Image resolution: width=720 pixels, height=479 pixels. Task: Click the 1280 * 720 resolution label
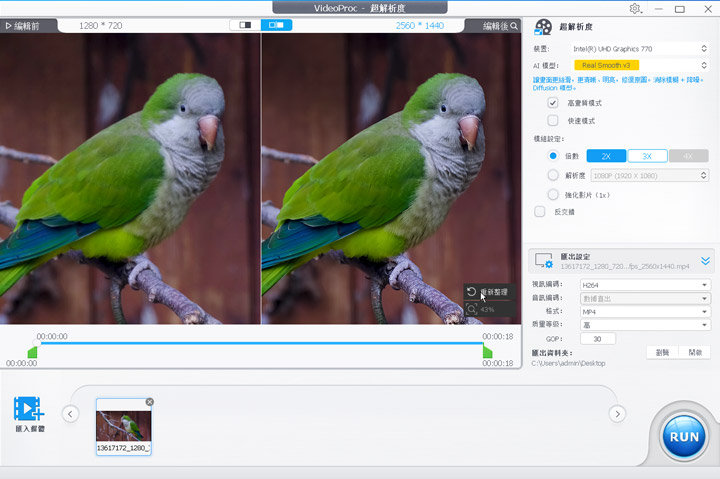pyautogui.click(x=101, y=26)
